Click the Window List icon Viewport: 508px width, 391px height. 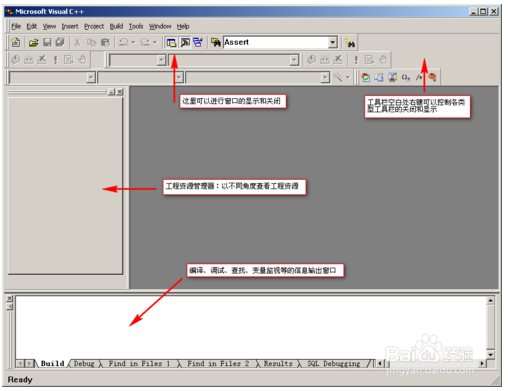[198, 42]
